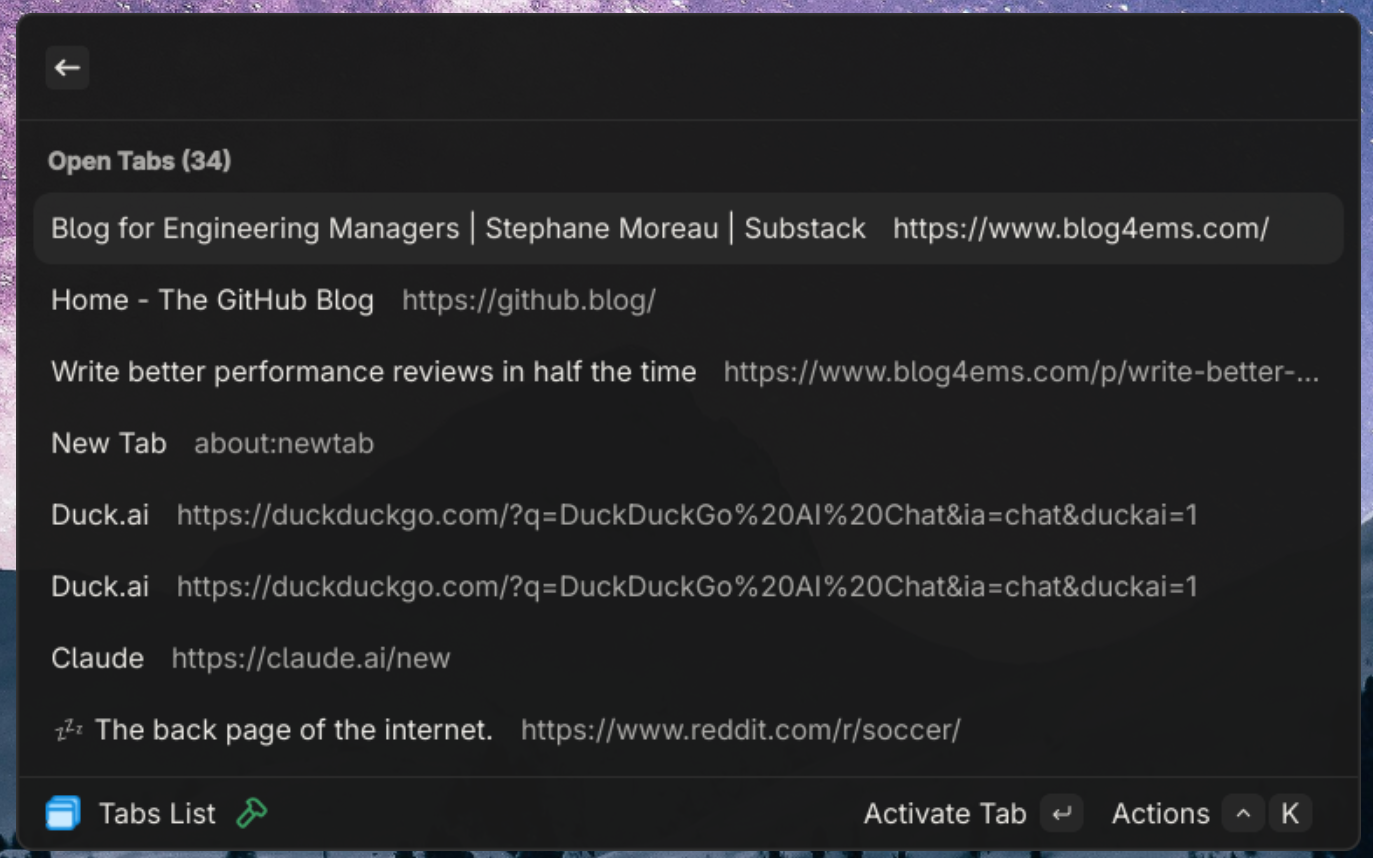Select Home - The GitHub Blog row
Viewport: 1373px width, 858px height.
[688, 300]
